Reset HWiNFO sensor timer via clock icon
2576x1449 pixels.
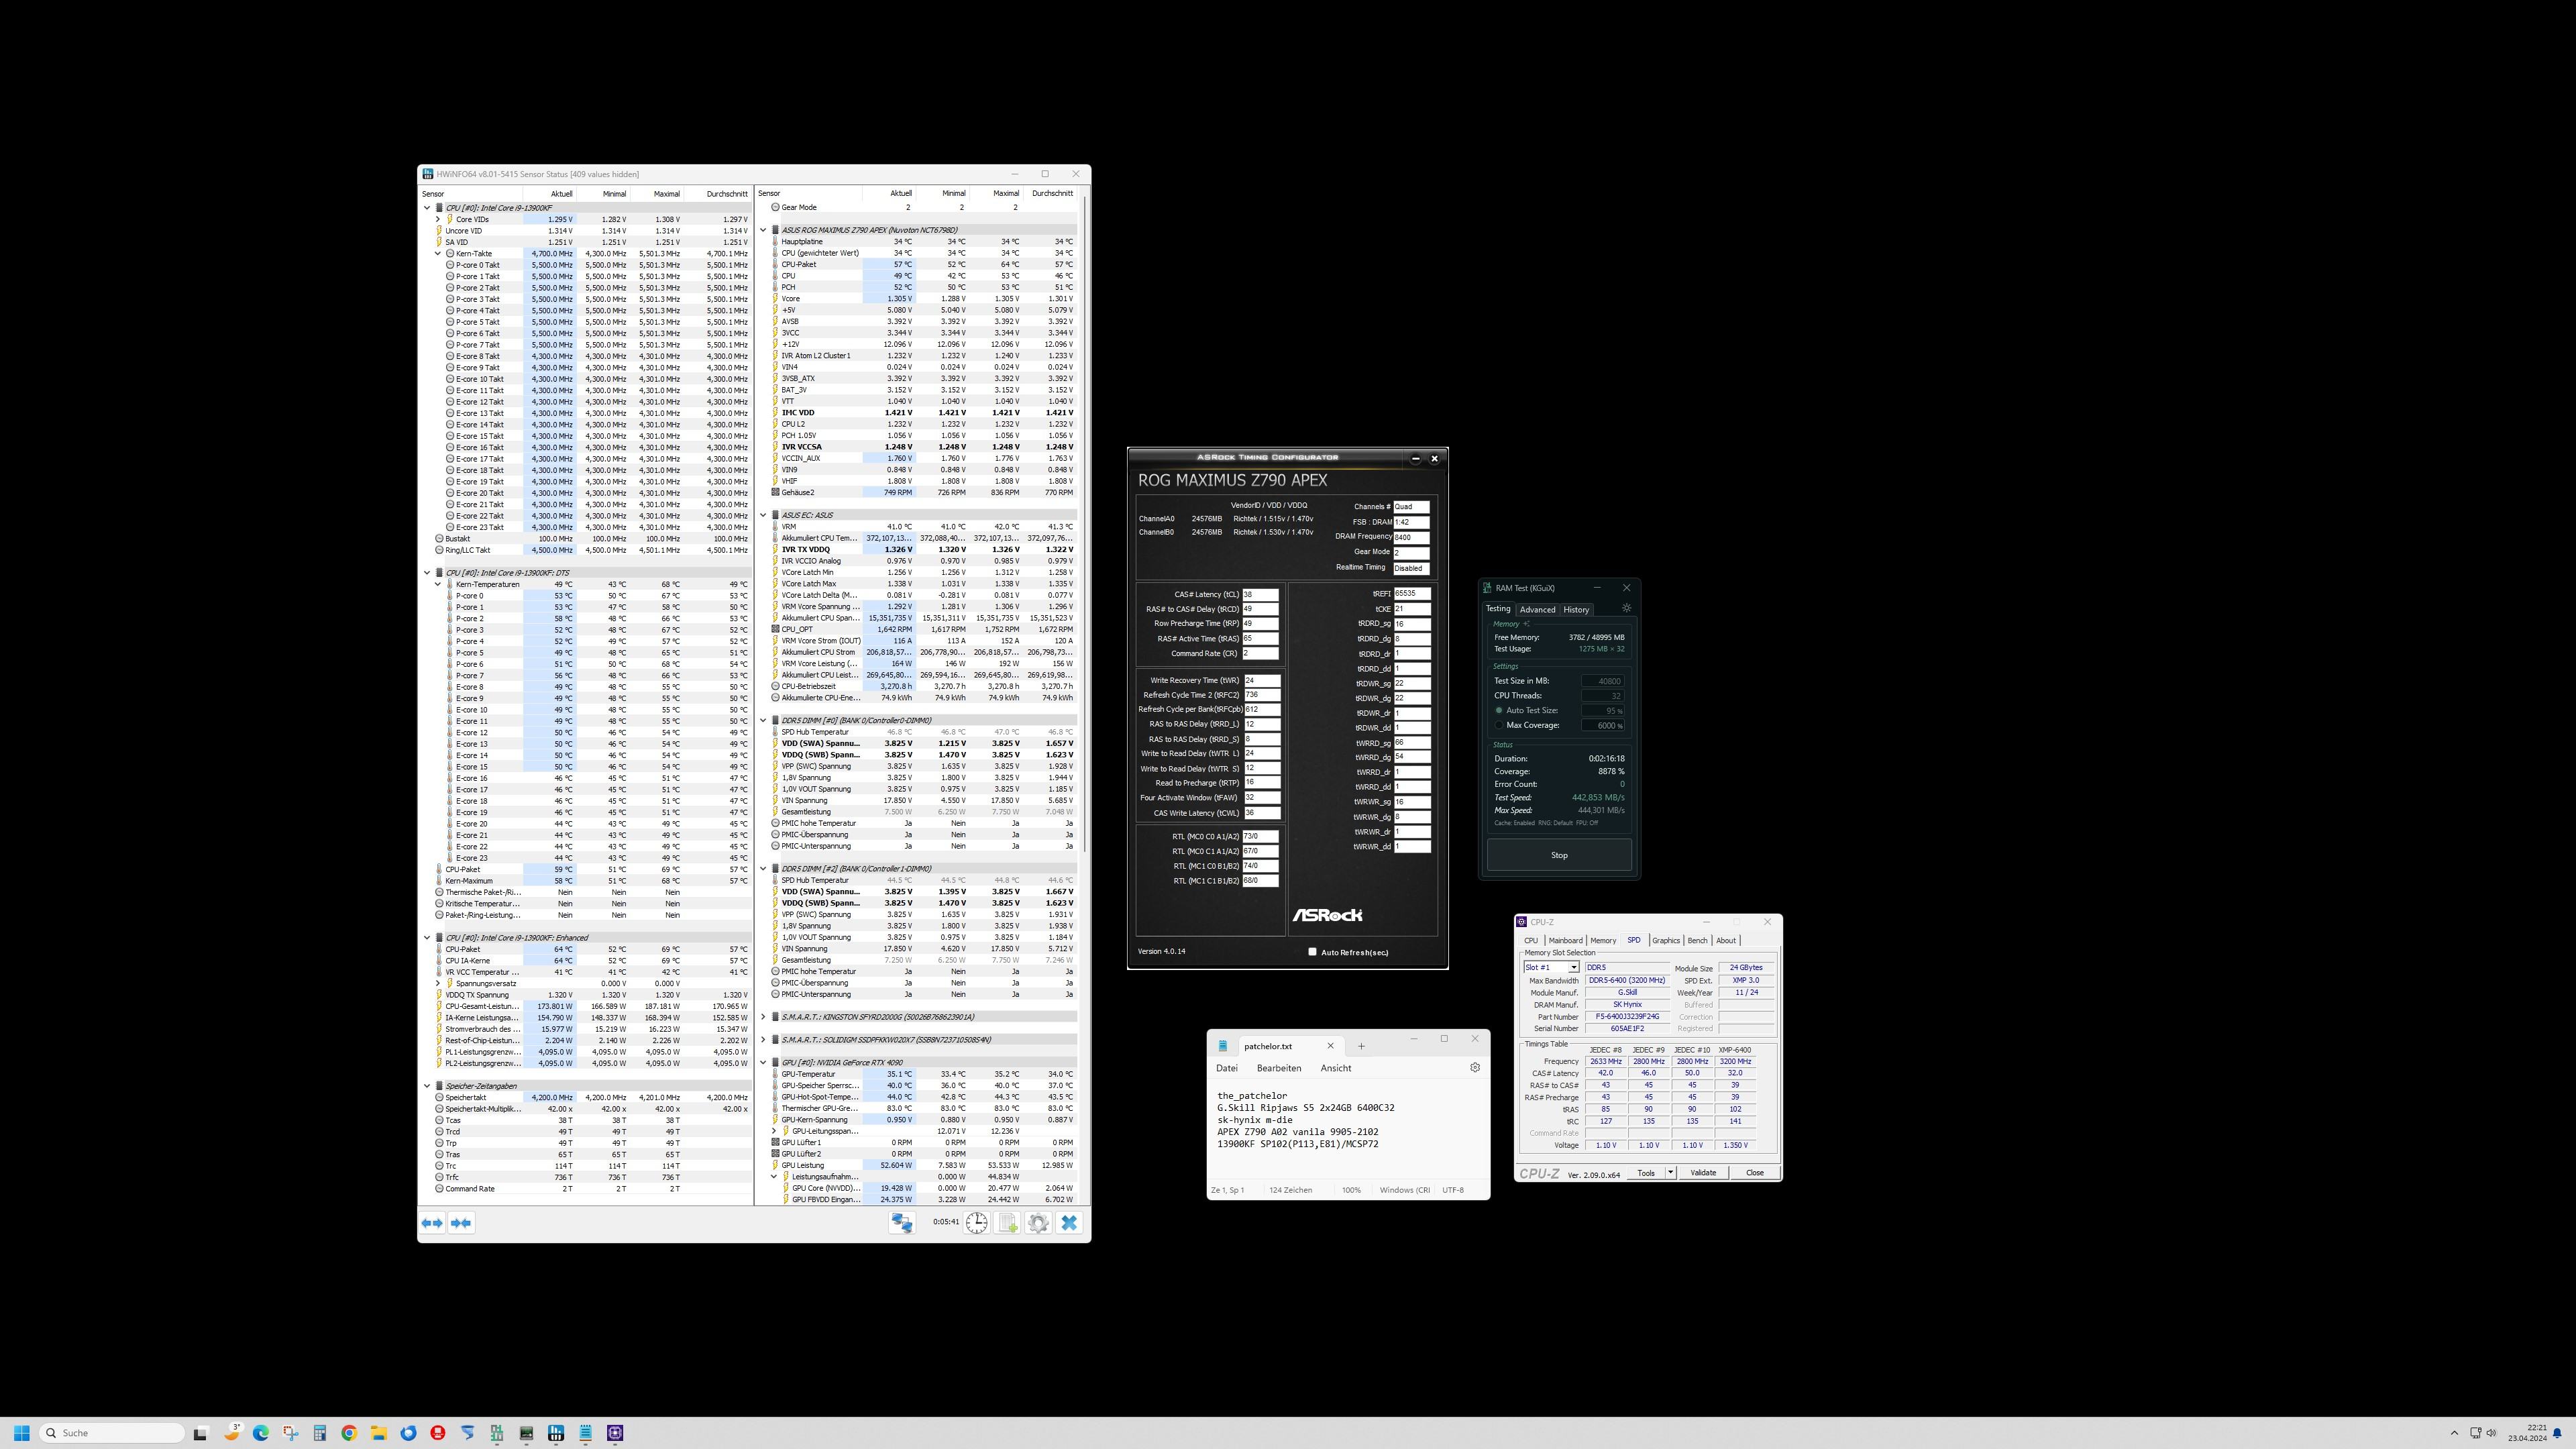click(x=976, y=1222)
